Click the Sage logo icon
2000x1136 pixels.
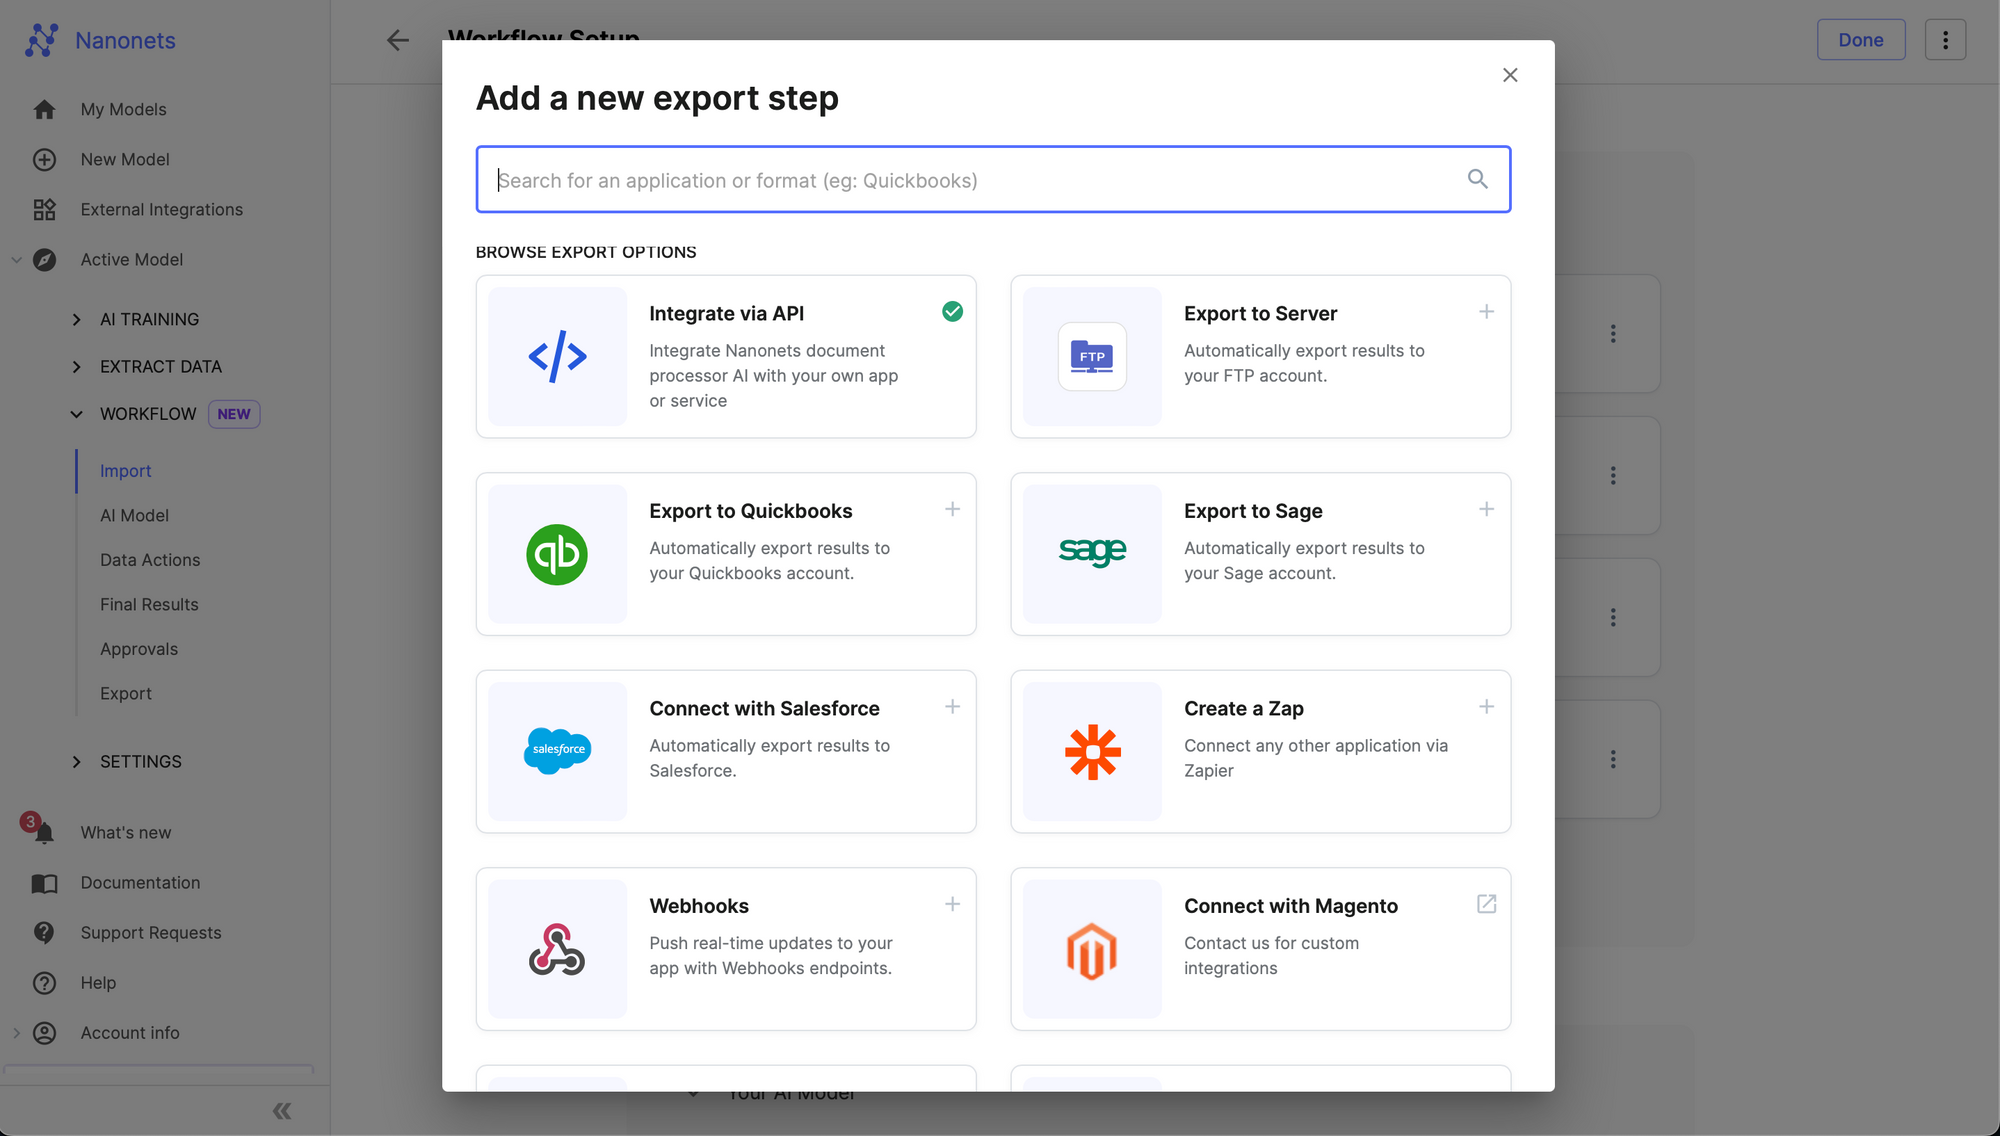1092,551
